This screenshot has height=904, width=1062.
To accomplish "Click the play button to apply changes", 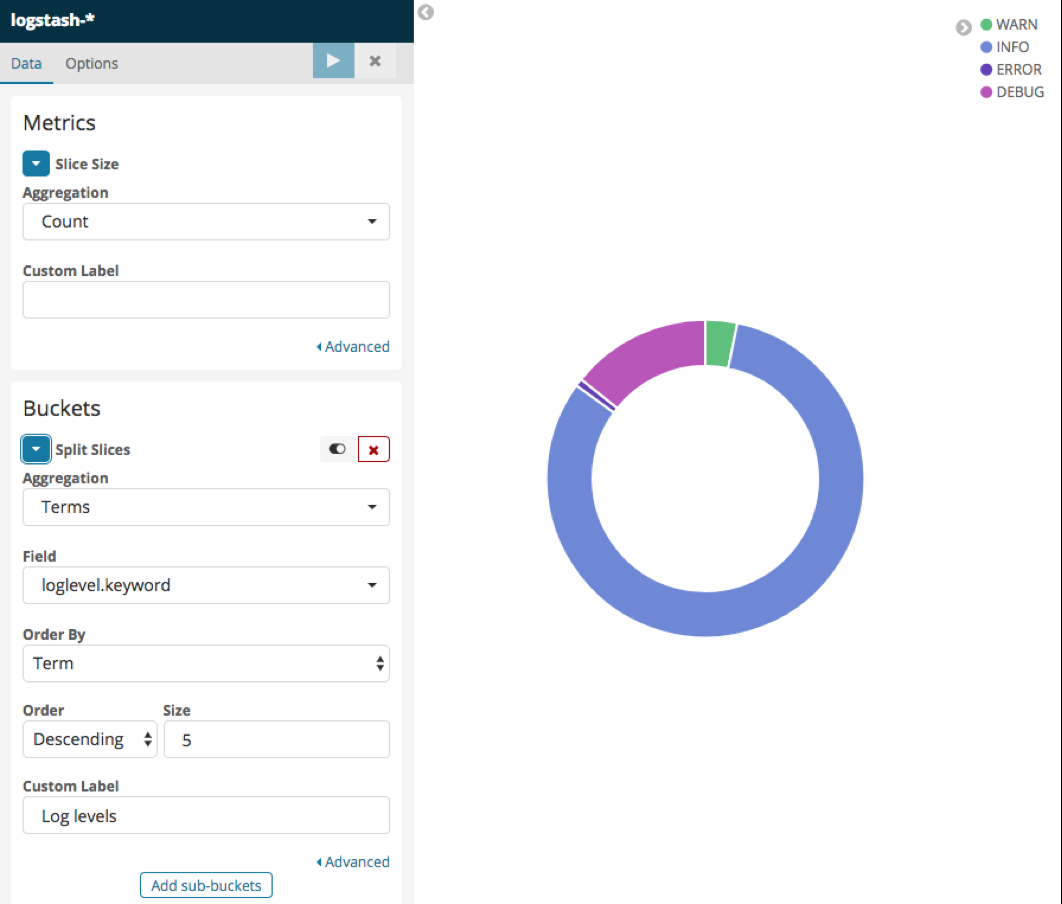I will (333, 61).
